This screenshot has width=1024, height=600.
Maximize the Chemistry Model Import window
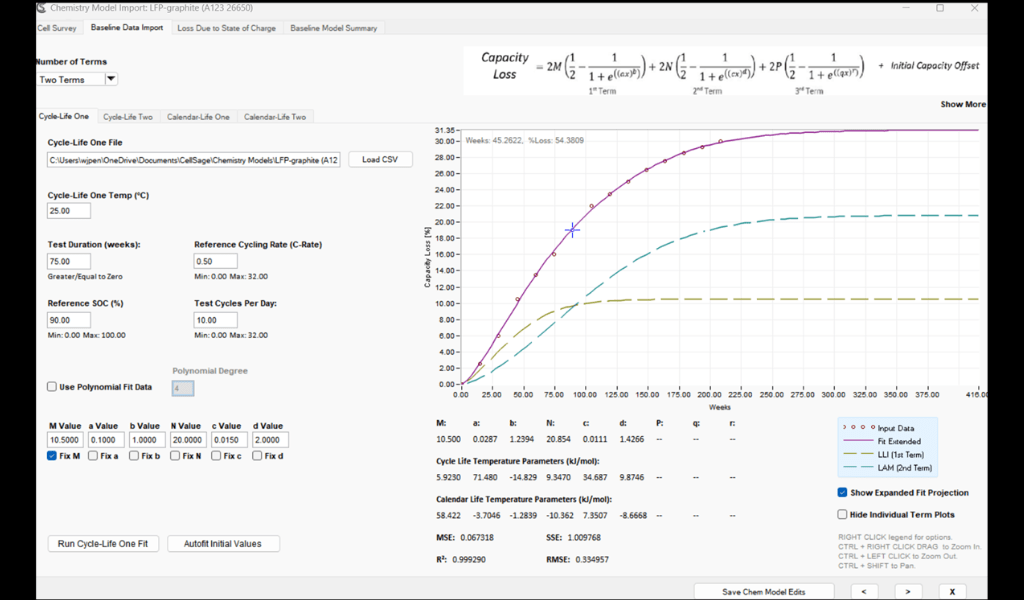point(939,8)
